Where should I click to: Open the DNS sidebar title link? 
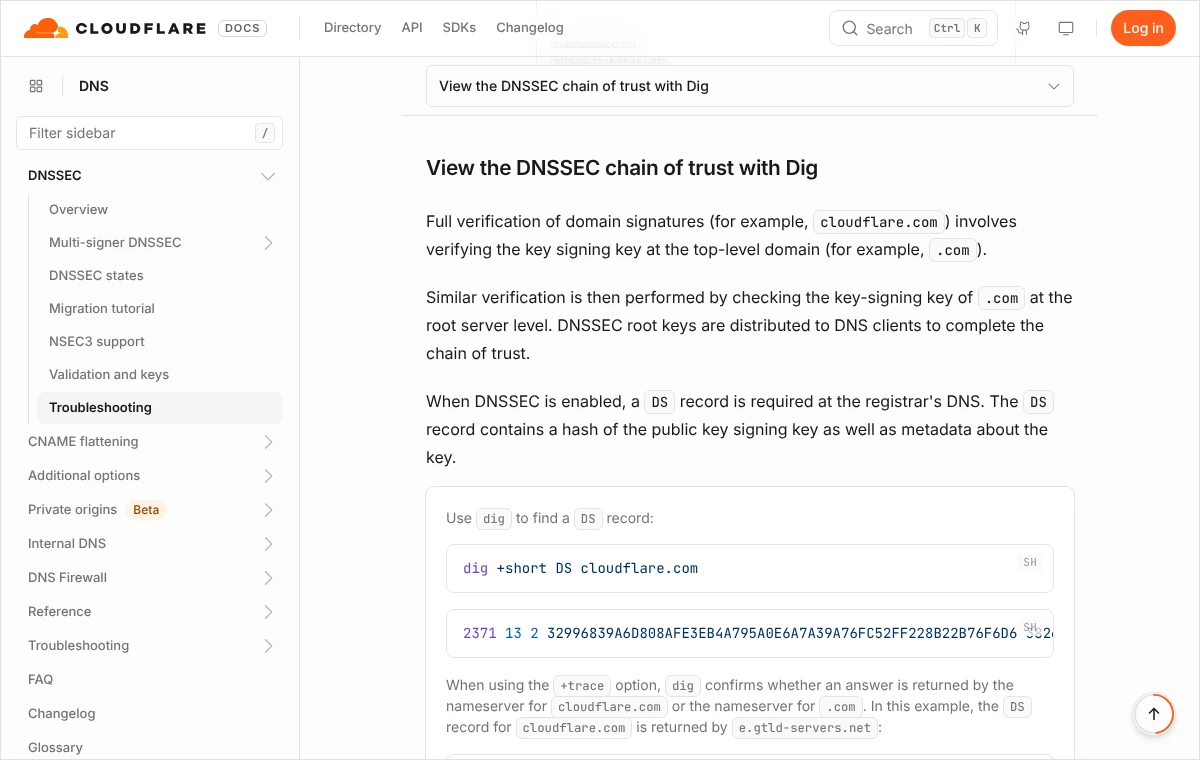click(x=94, y=86)
